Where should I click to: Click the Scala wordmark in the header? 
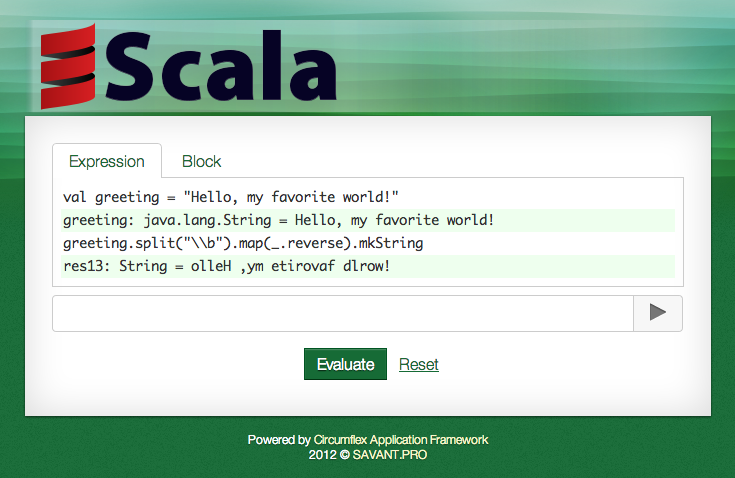220,68
